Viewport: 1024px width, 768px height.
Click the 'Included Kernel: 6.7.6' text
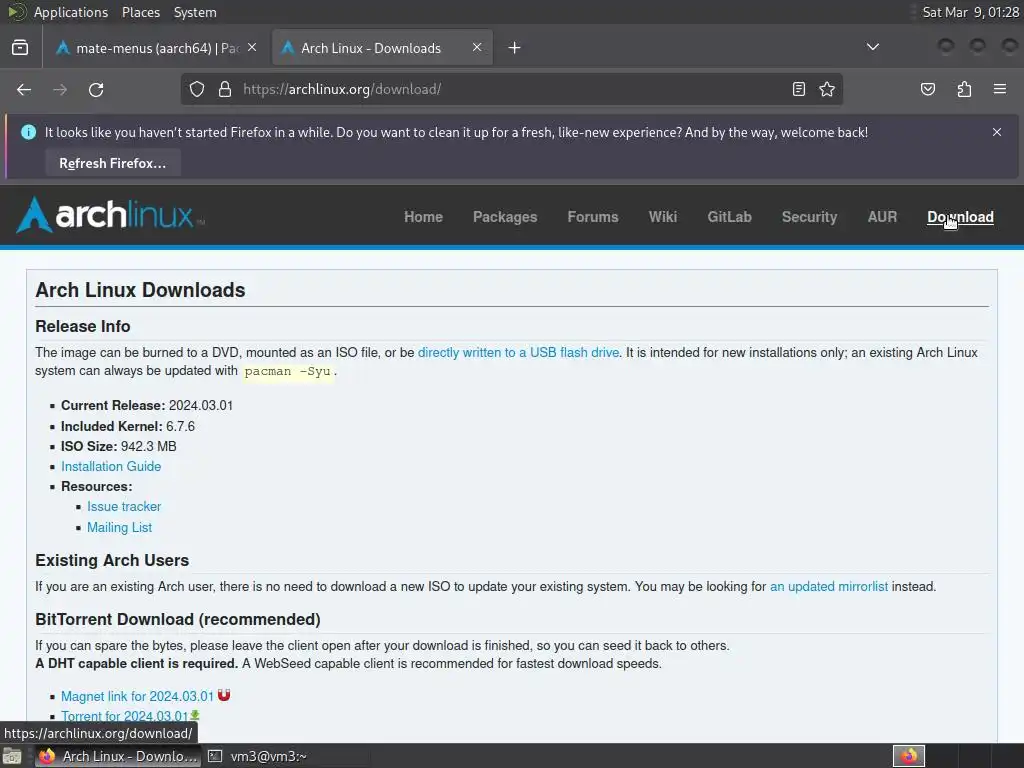click(128, 426)
